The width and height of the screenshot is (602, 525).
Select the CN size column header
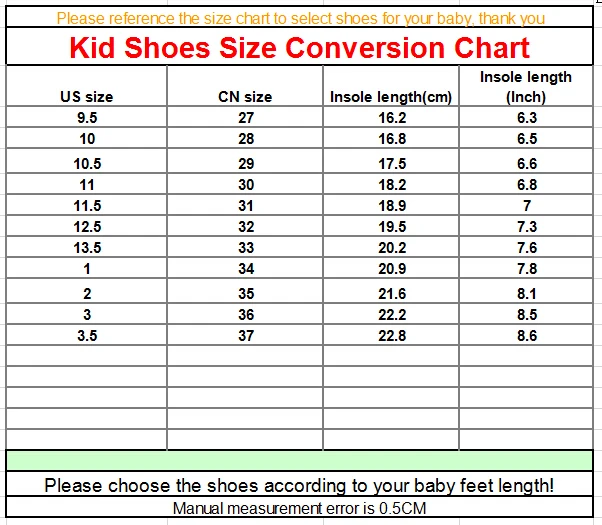[245, 86]
